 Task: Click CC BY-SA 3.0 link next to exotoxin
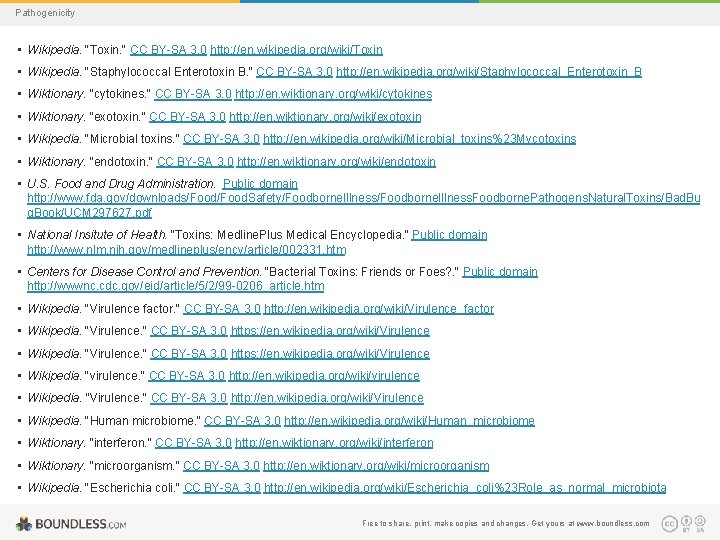187,117
